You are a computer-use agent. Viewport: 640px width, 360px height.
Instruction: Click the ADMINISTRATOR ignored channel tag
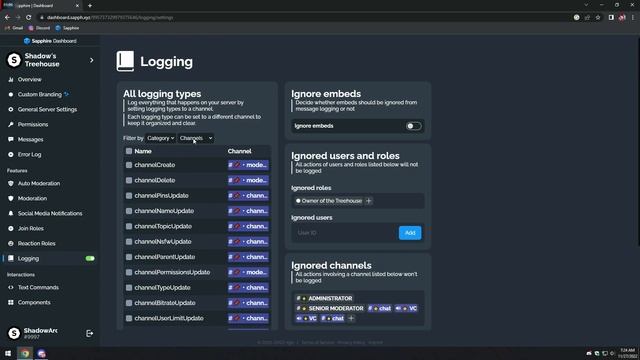point(324,298)
